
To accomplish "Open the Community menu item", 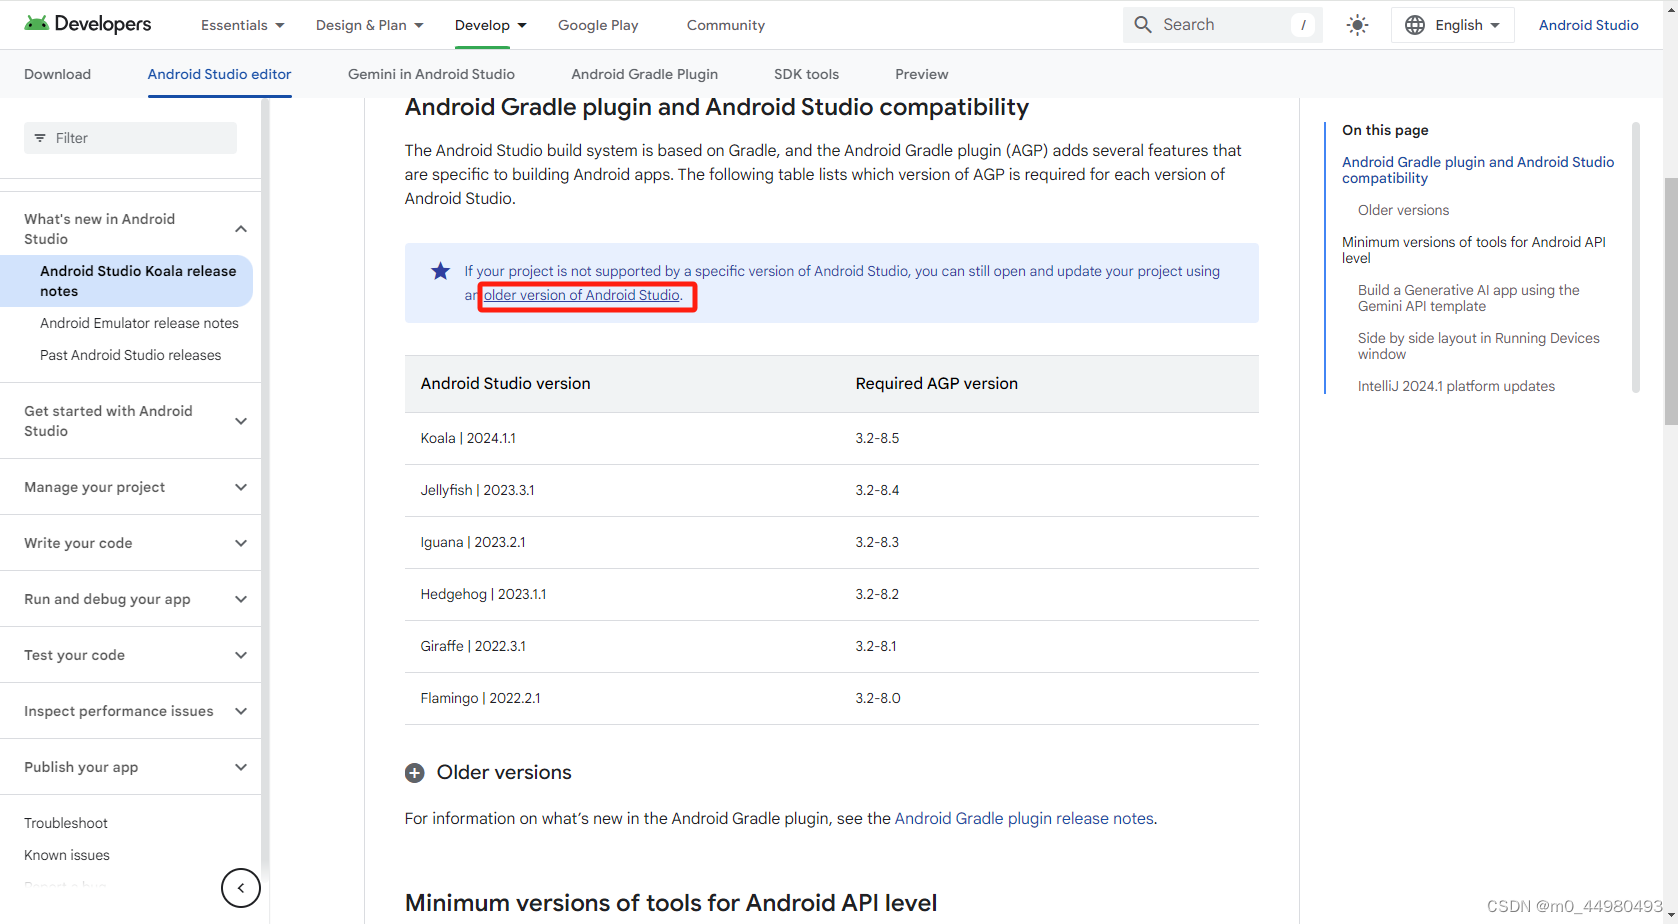I will click(726, 25).
